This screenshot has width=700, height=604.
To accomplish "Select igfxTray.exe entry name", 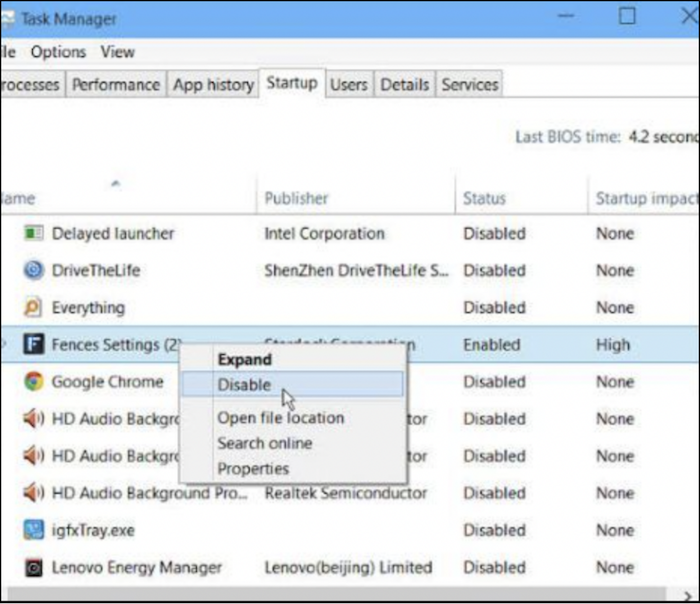I will (x=93, y=530).
